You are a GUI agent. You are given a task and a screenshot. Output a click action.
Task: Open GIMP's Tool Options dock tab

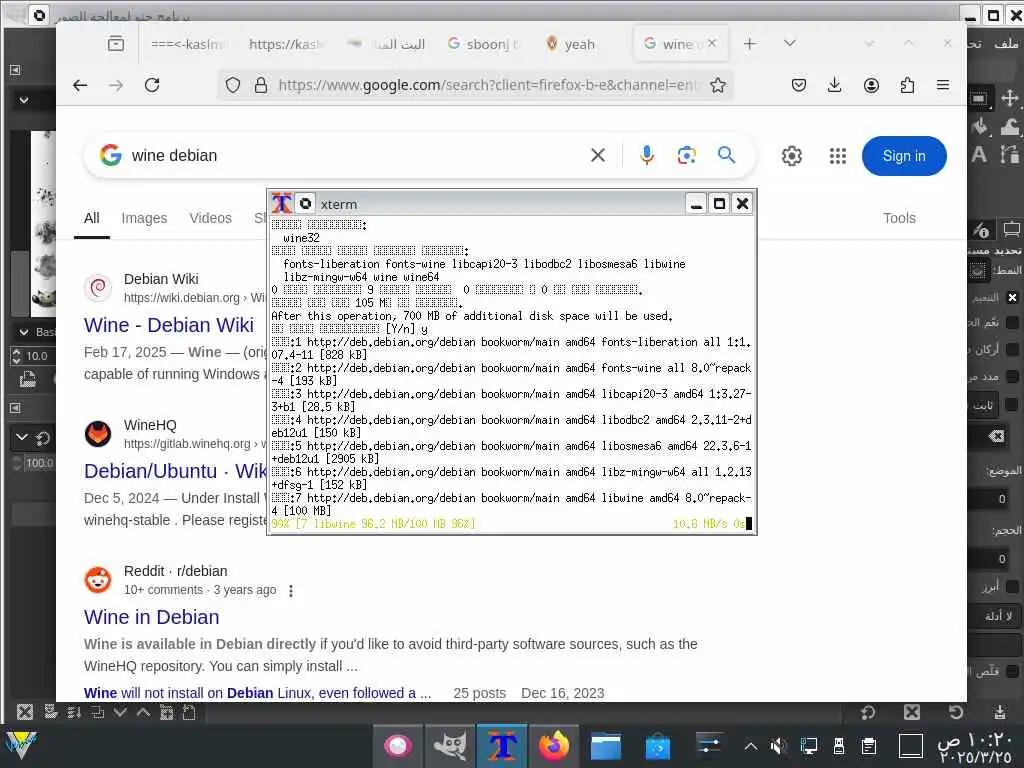click(x=982, y=229)
